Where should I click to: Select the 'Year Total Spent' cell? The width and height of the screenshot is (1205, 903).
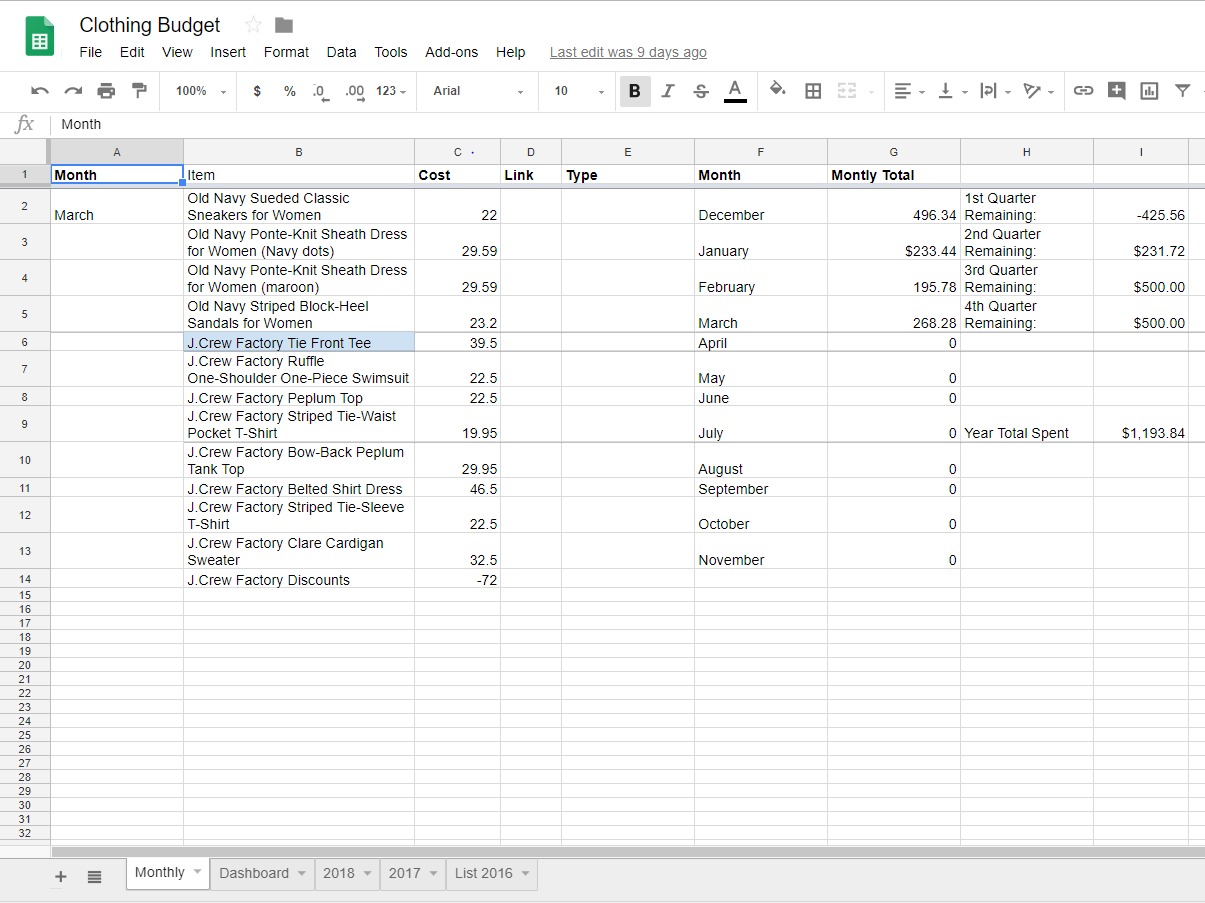tap(1027, 424)
